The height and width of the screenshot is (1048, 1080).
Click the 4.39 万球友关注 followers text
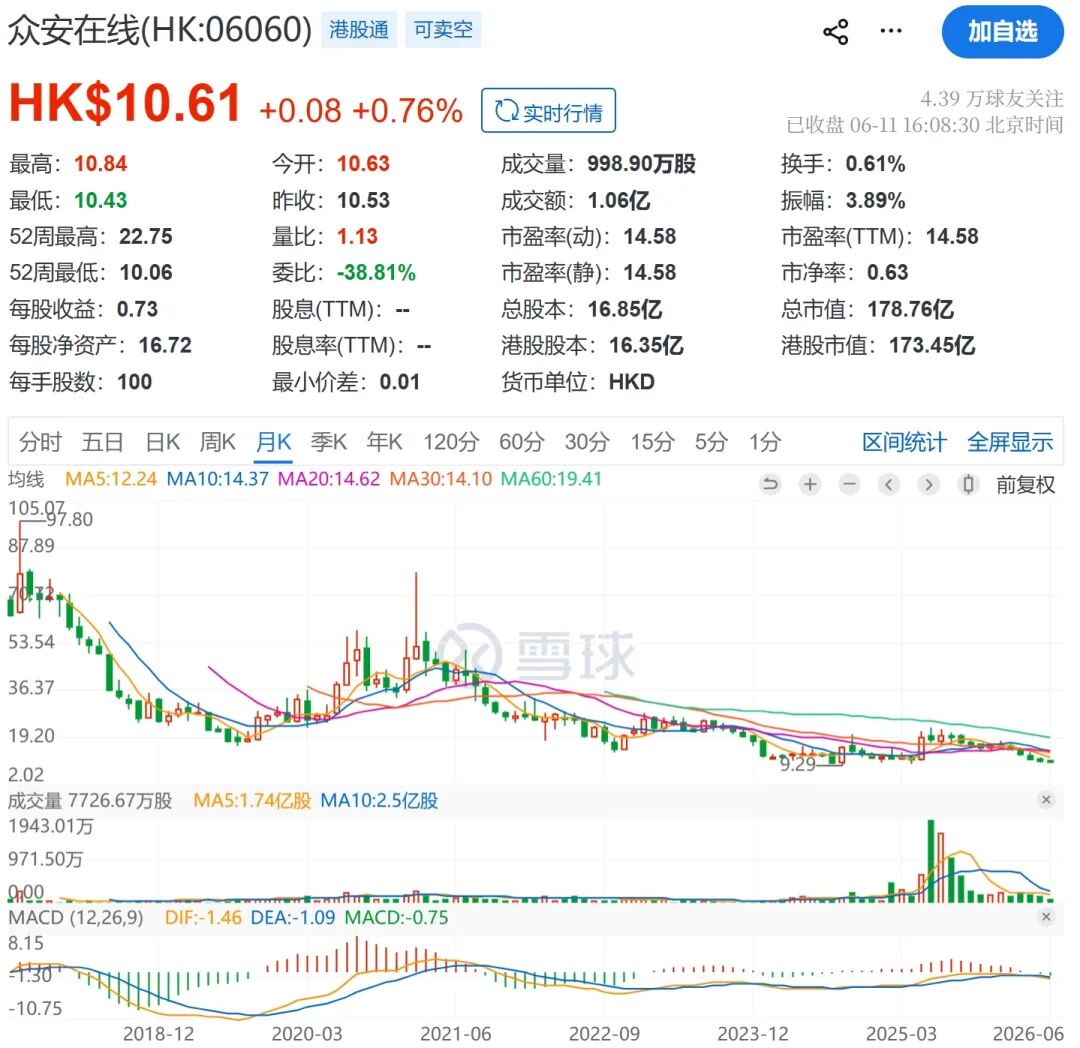point(992,98)
